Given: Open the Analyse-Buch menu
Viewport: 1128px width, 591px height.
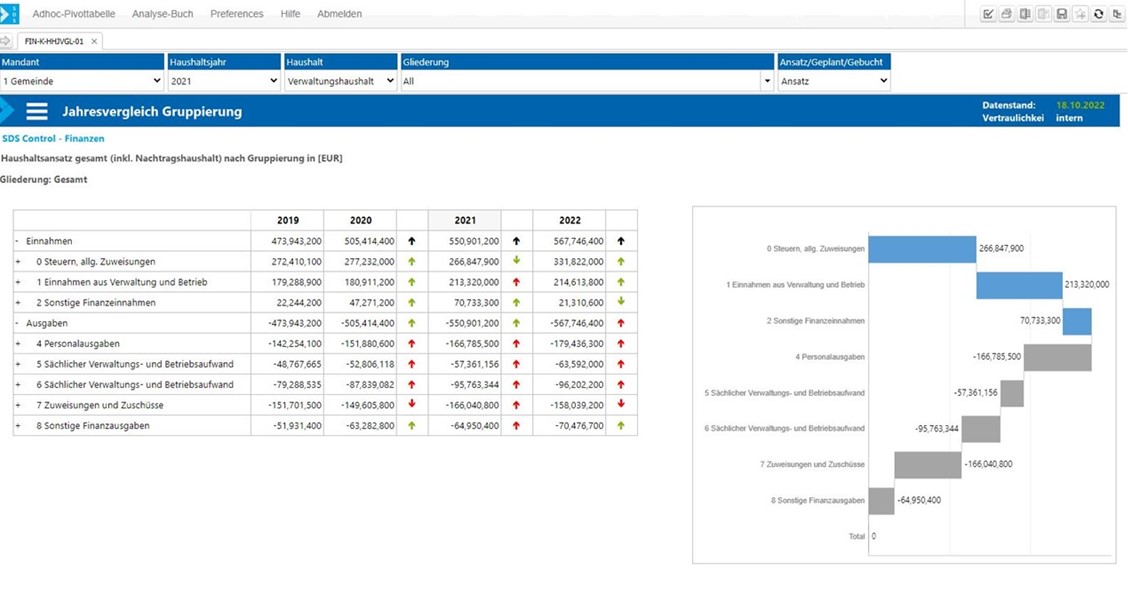Looking at the screenshot, I should click(x=163, y=14).
